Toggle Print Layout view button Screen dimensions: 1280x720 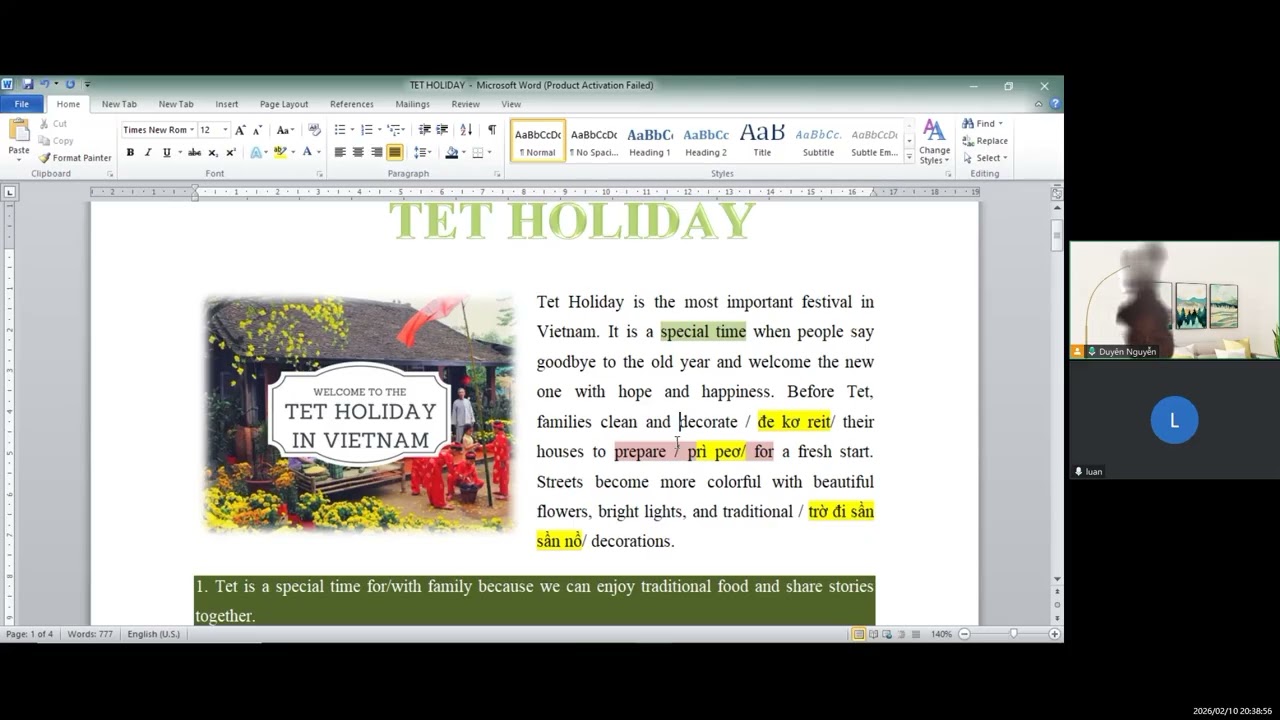pos(859,634)
